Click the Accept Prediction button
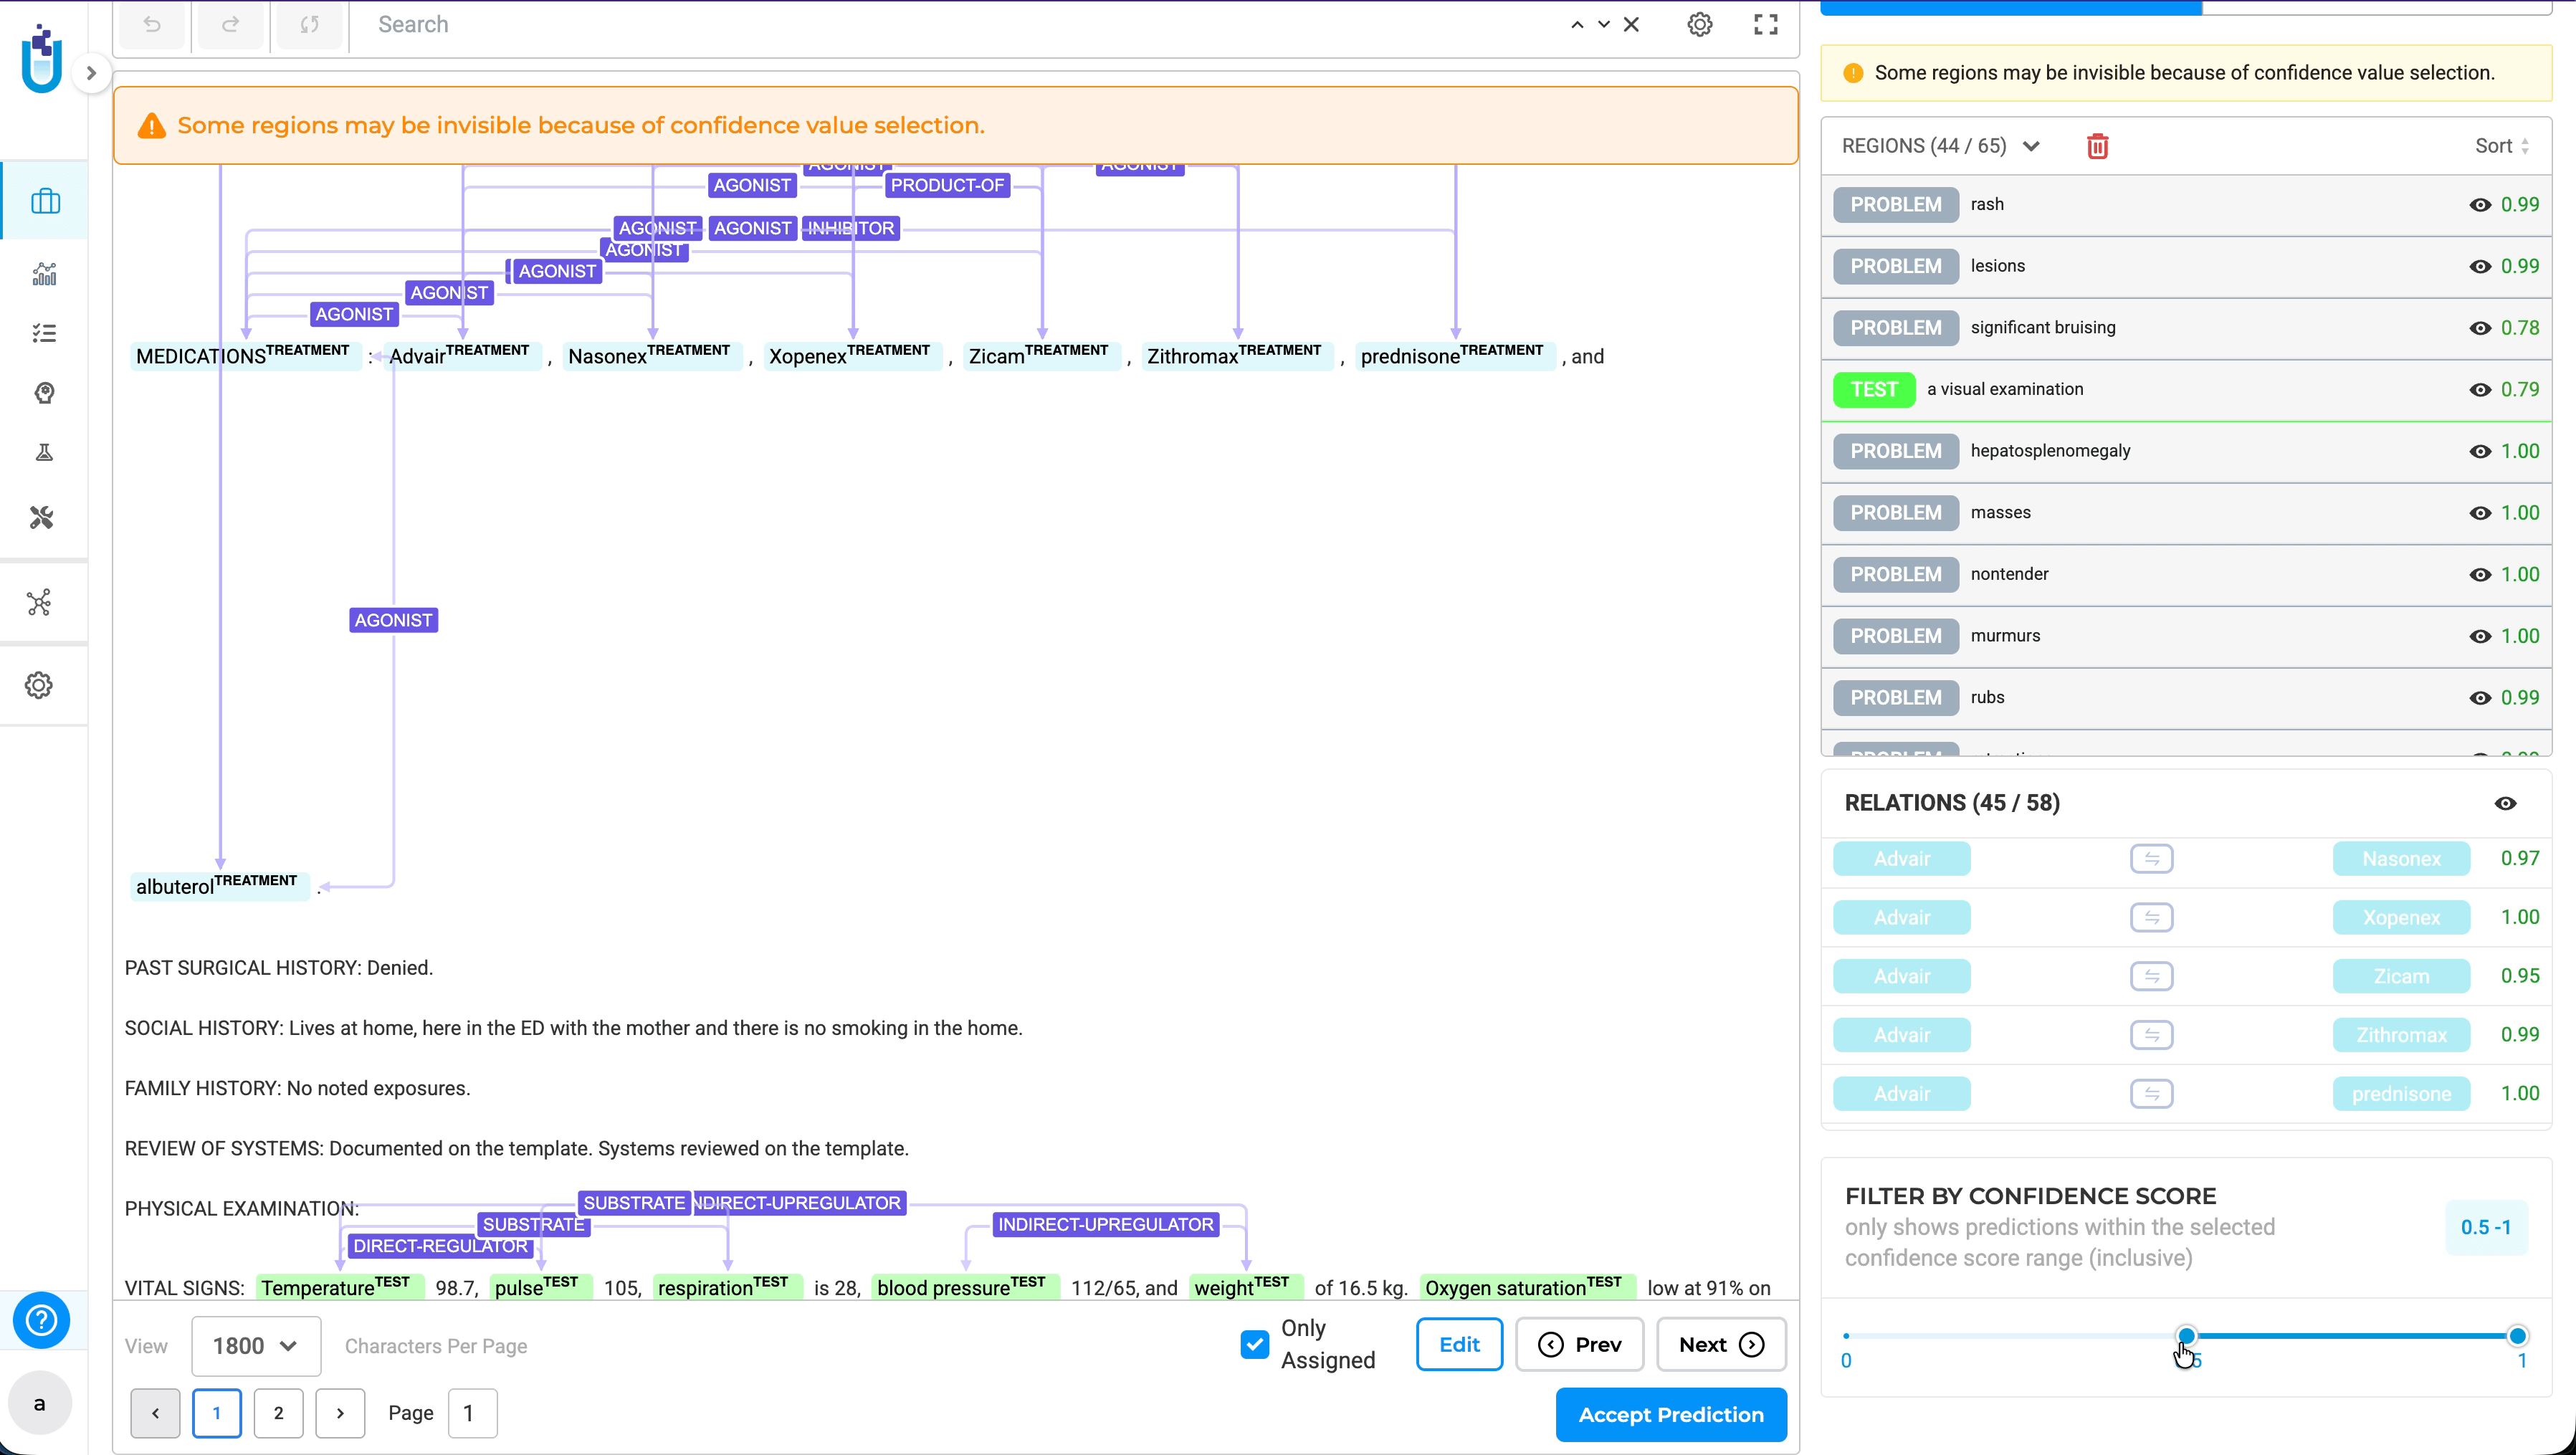The image size is (2576, 1455). 1670,1414
